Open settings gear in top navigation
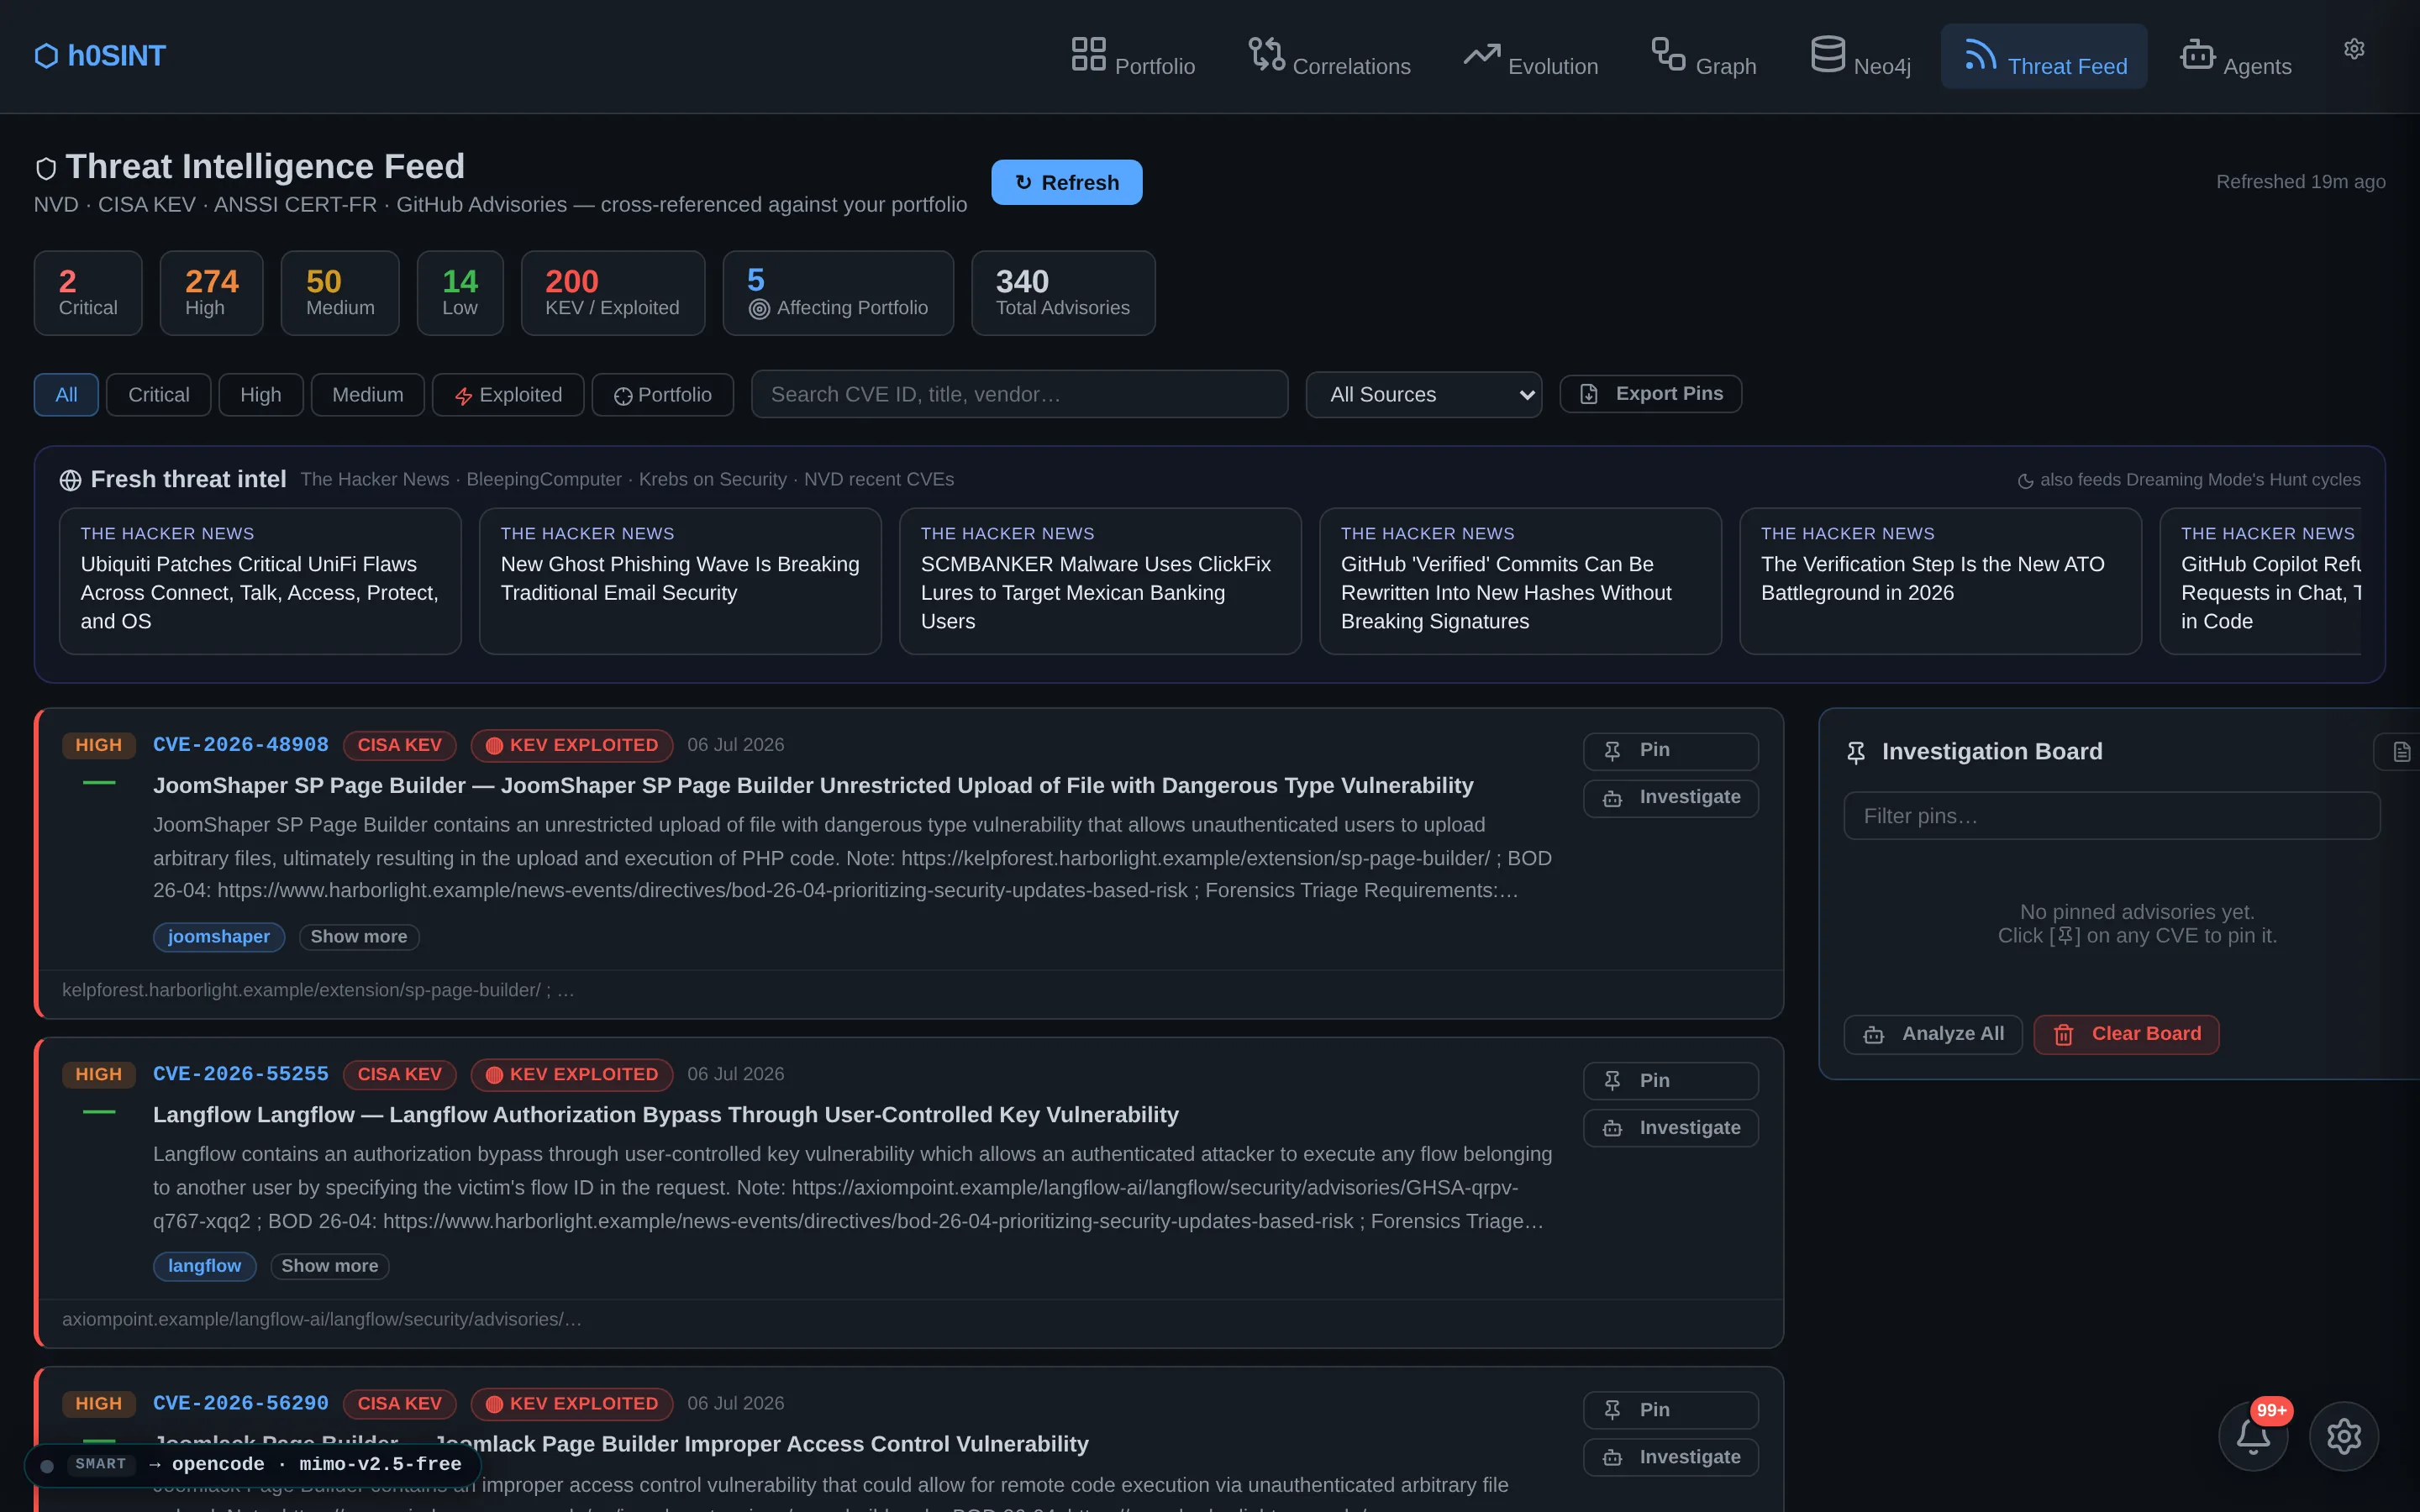The image size is (2420, 1512). click(x=2354, y=49)
